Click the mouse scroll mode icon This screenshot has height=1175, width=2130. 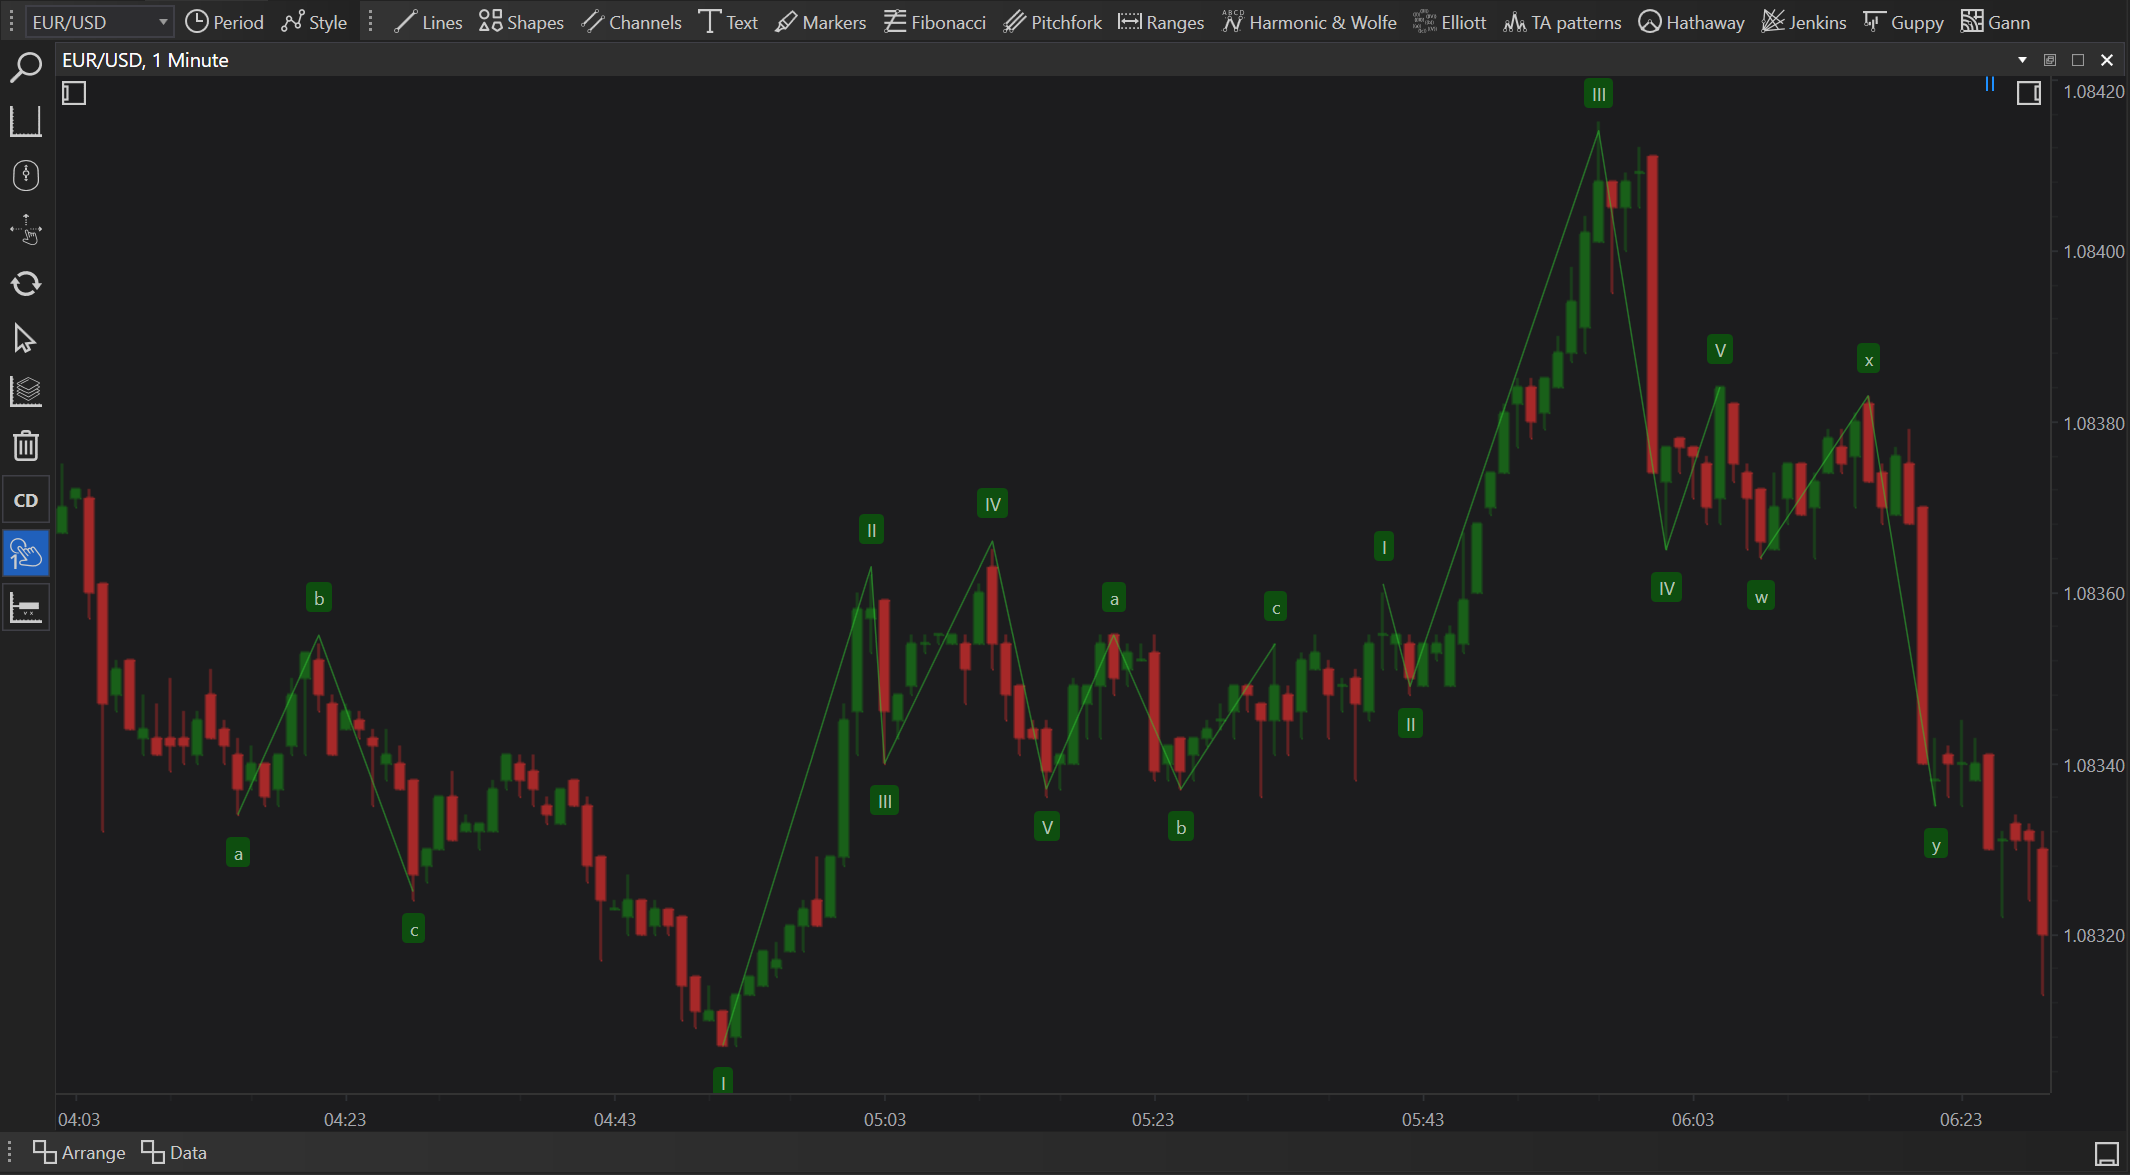(25, 176)
